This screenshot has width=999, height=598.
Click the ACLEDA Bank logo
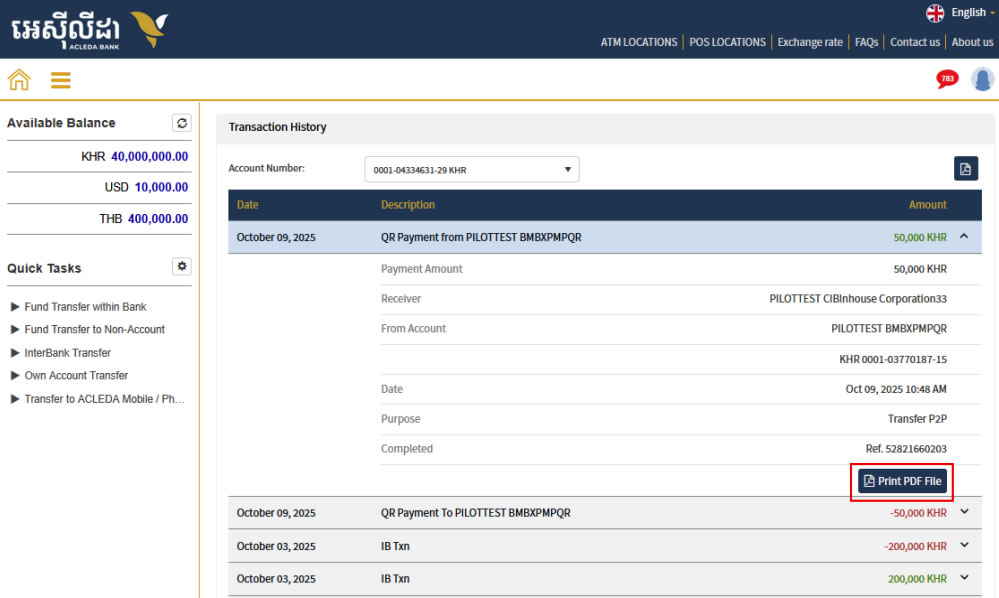(88, 30)
